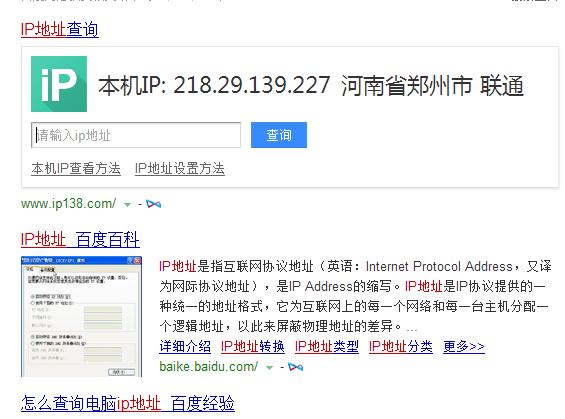Open the IP地址分类 sublink
The width and height of the screenshot is (565, 419).
[401, 347]
